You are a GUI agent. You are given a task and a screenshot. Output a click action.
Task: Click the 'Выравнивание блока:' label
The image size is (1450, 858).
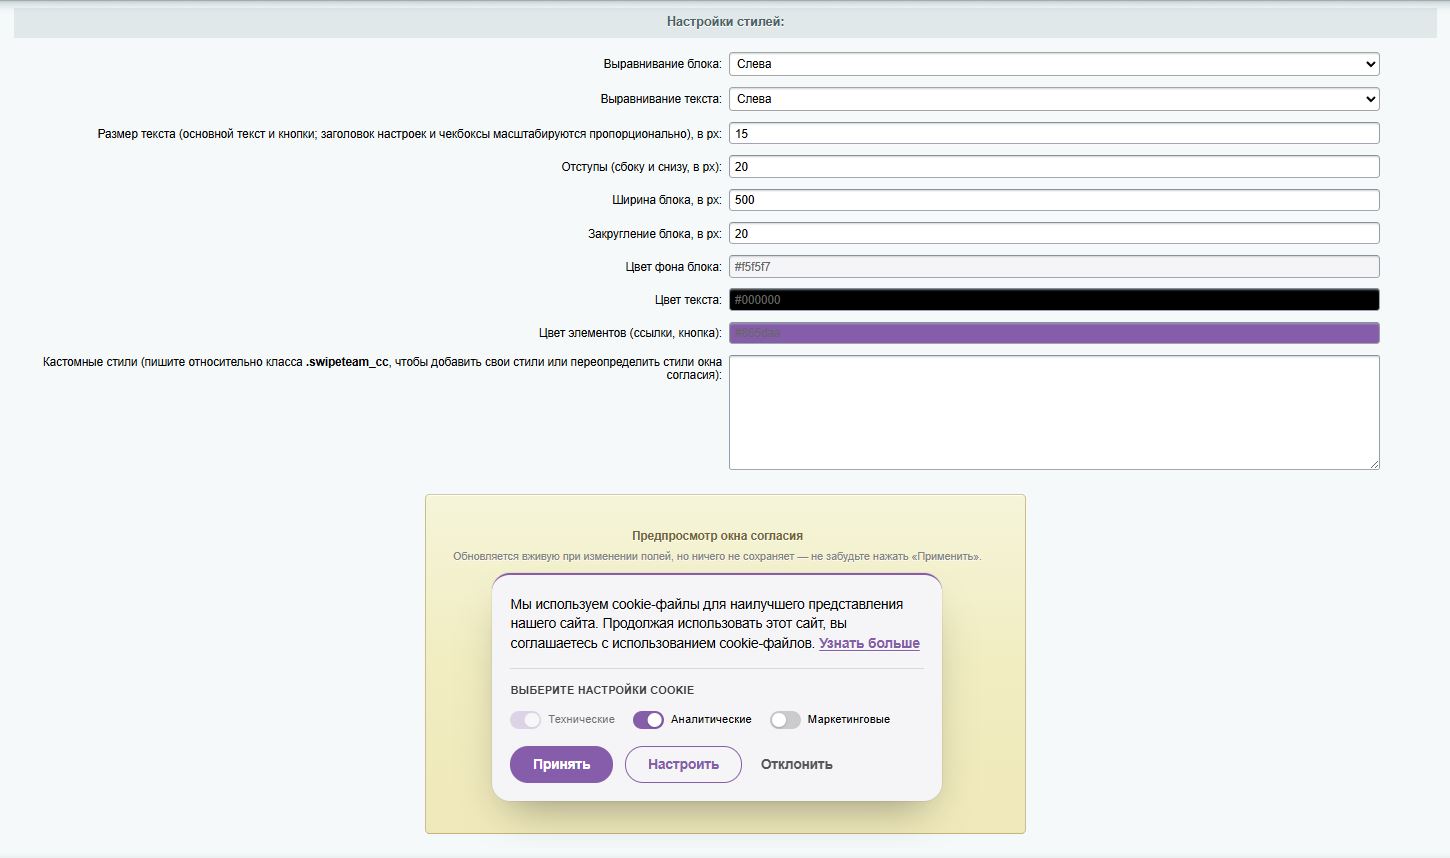tap(662, 64)
